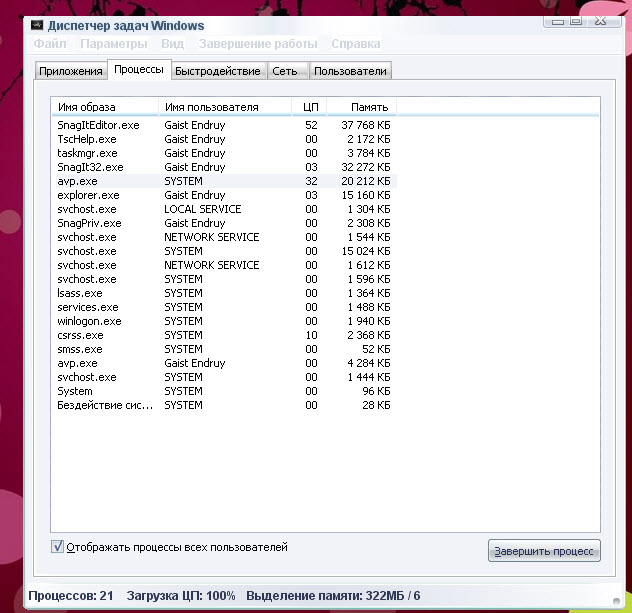Select the SnagItEditor.exe process row
This screenshot has height=613, width=632.
pyautogui.click(x=224, y=125)
